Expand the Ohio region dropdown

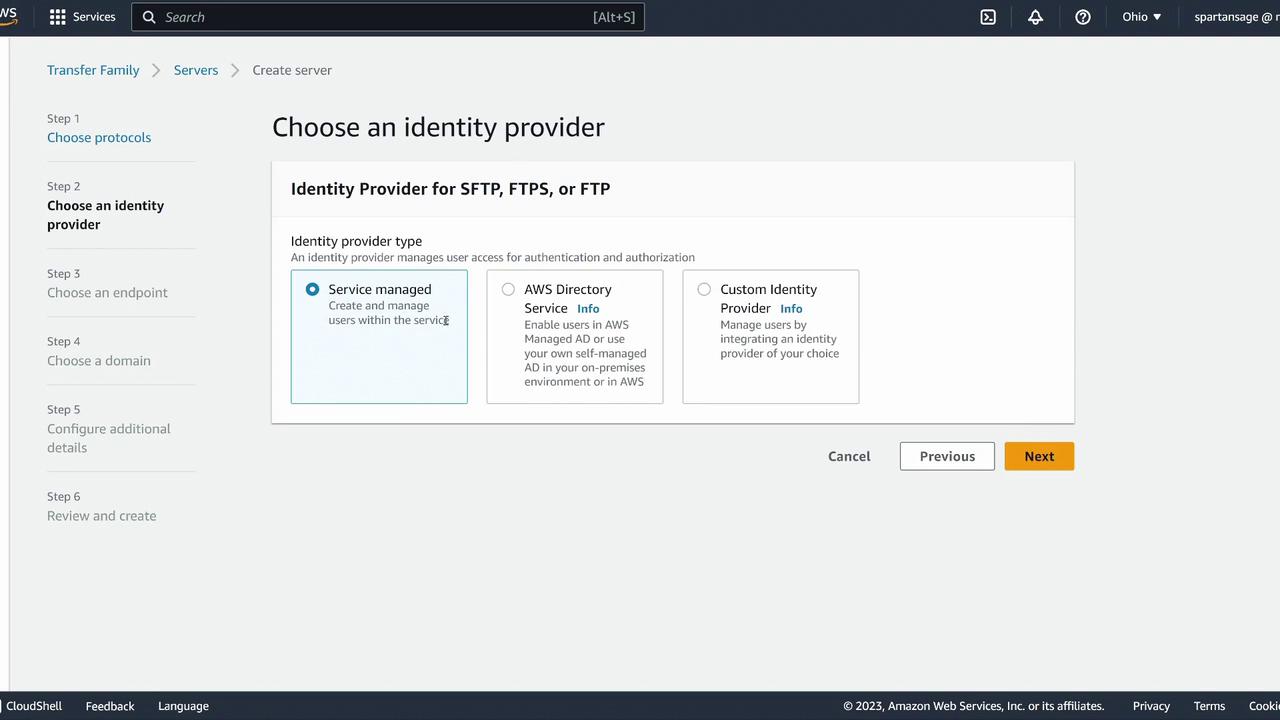pyautogui.click(x=1141, y=17)
